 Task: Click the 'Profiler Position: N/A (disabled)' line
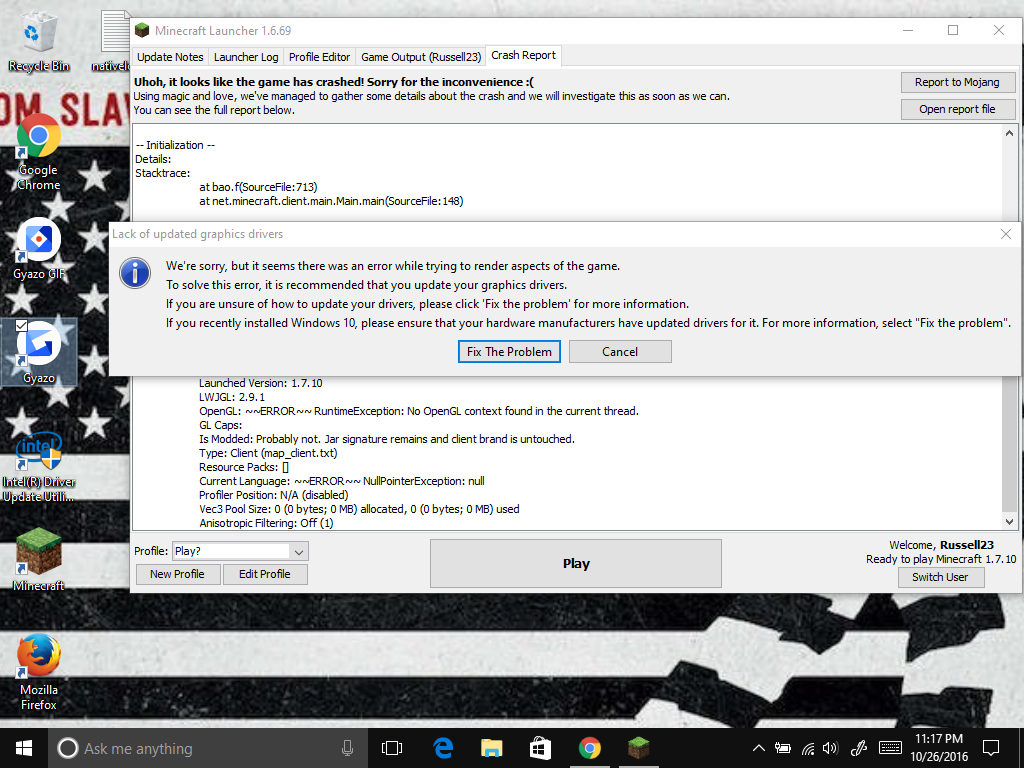(x=274, y=495)
